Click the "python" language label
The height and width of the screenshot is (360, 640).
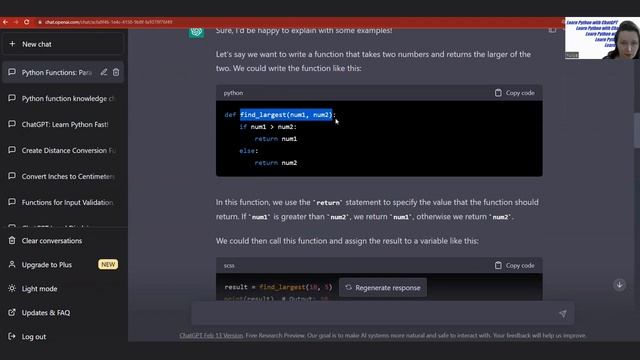pyautogui.click(x=233, y=93)
